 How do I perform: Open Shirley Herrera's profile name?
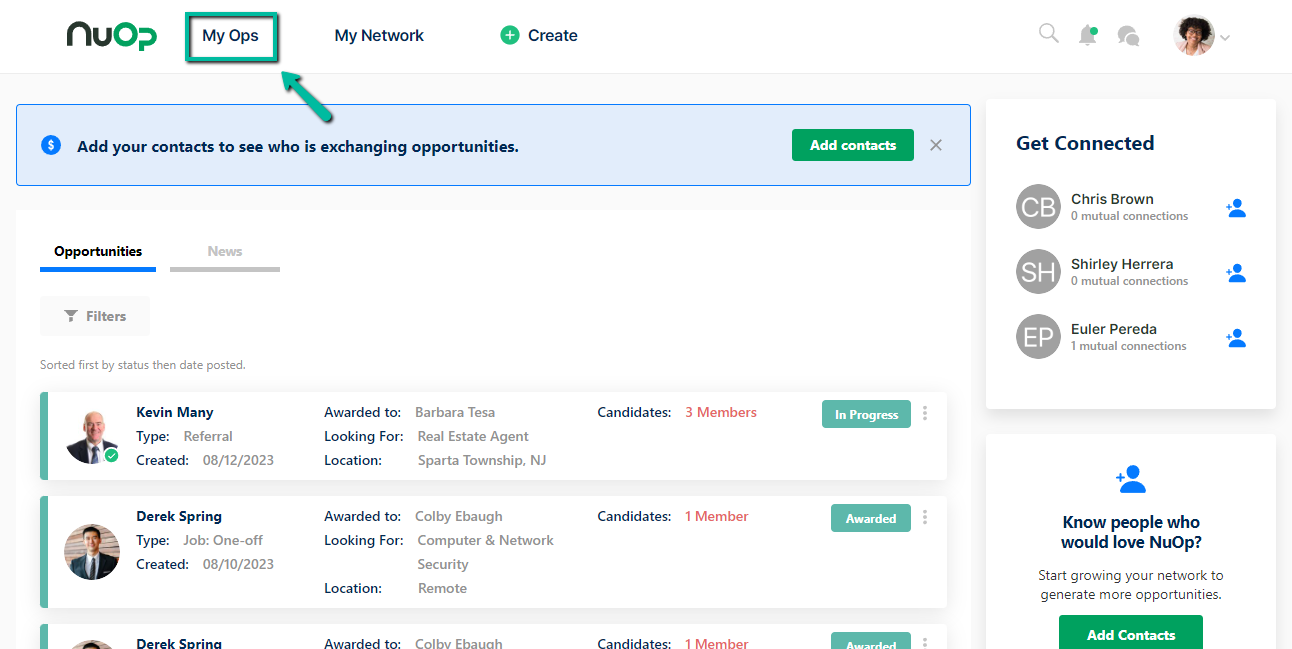point(1122,264)
